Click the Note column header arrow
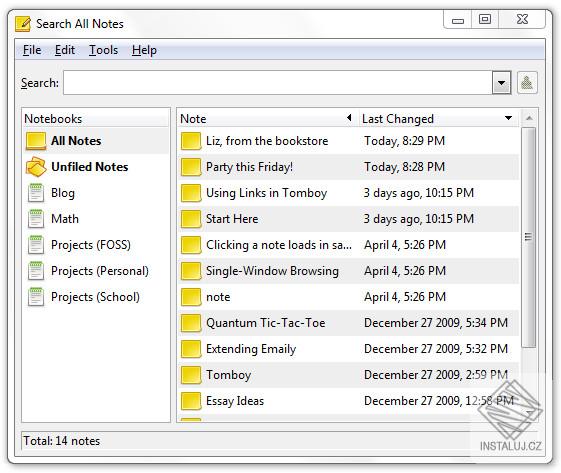Screen dimensions: 561x473 [x=350, y=118]
